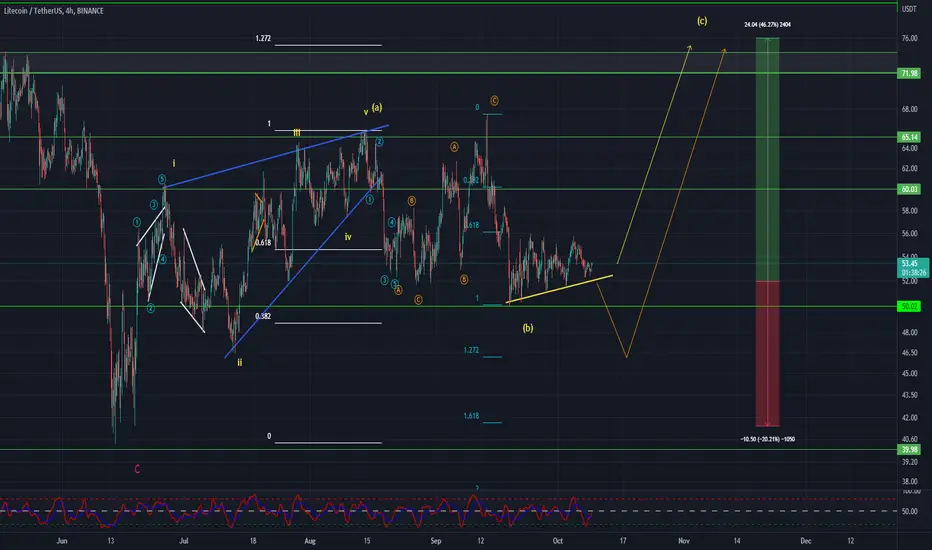Click the teal 1.618 Fibonacci label
Image resolution: width=932 pixels, height=550 pixels.
pyautogui.click(x=471, y=416)
